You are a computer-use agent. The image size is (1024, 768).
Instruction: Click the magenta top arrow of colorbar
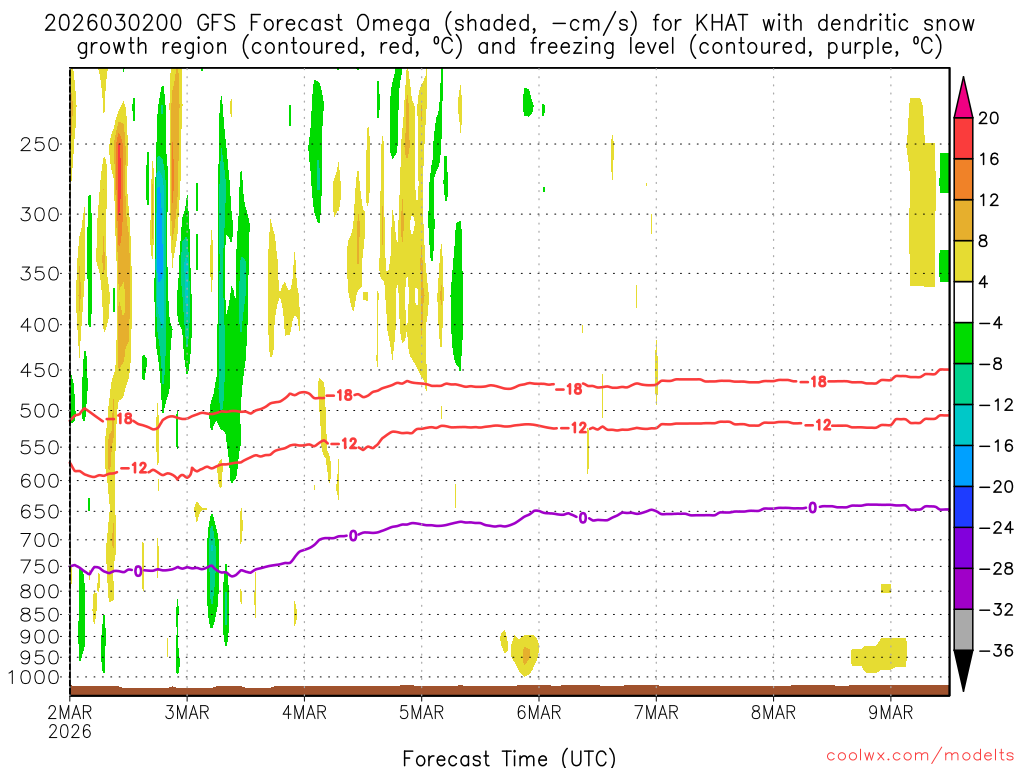point(963,99)
